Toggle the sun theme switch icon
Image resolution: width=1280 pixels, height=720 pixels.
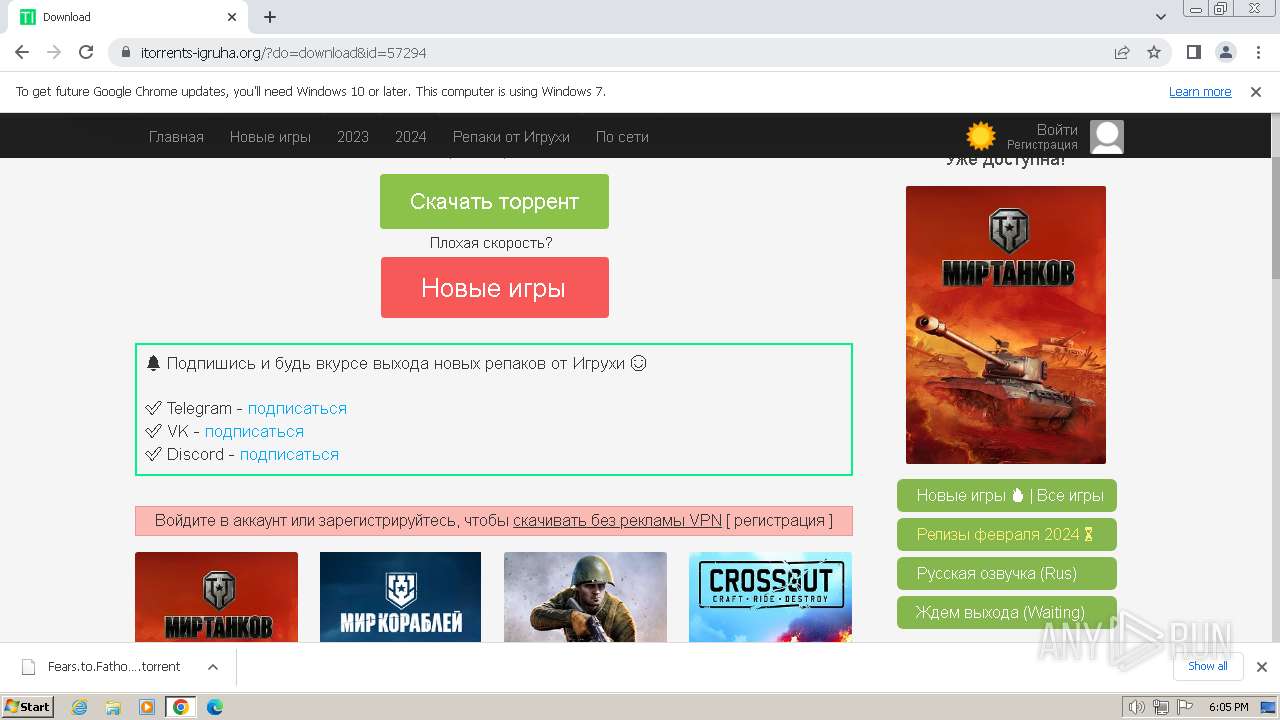point(981,136)
